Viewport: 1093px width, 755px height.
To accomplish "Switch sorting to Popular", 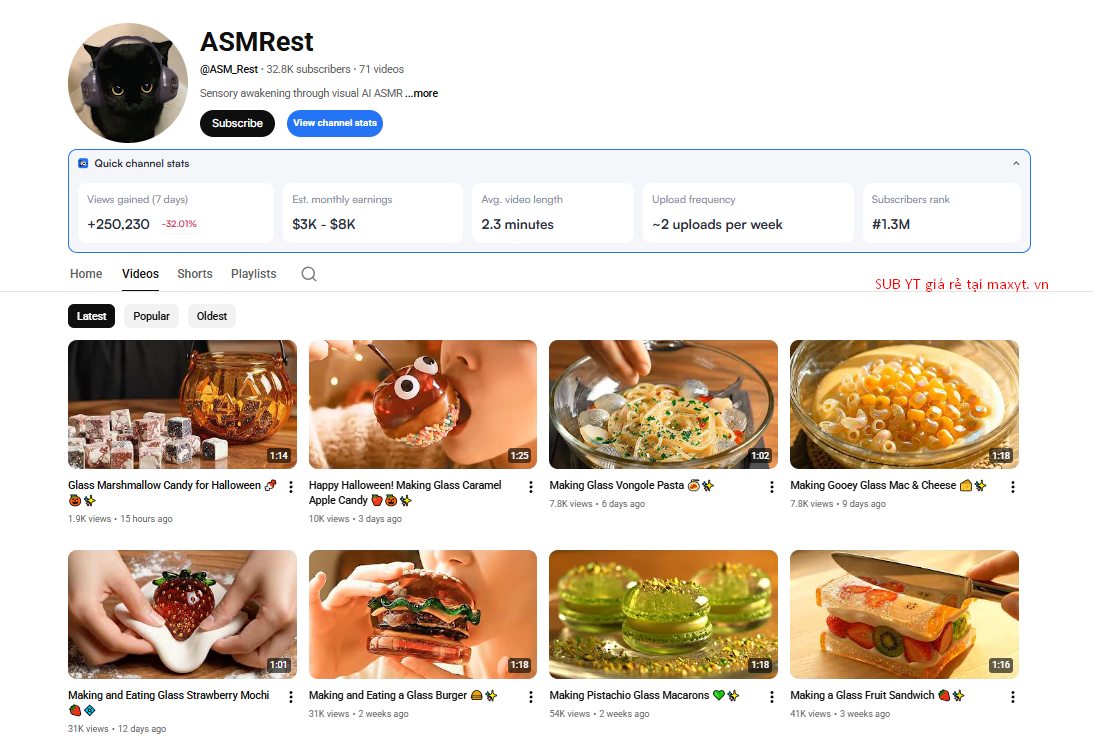I will (151, 316).
